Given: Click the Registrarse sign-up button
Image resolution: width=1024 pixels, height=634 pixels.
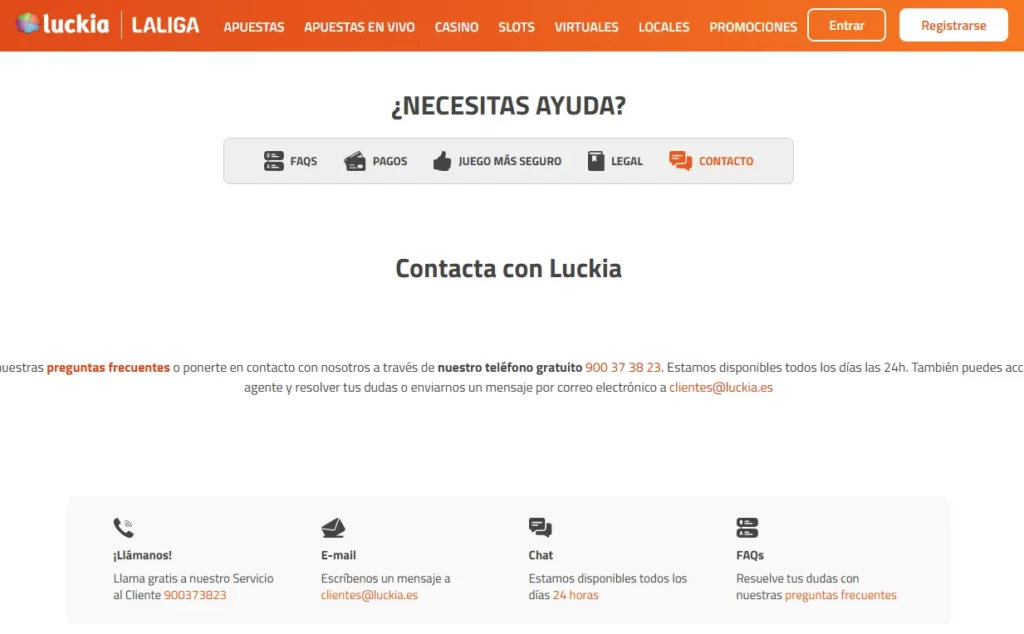Looking at the screenshot, I should (953, 25).
